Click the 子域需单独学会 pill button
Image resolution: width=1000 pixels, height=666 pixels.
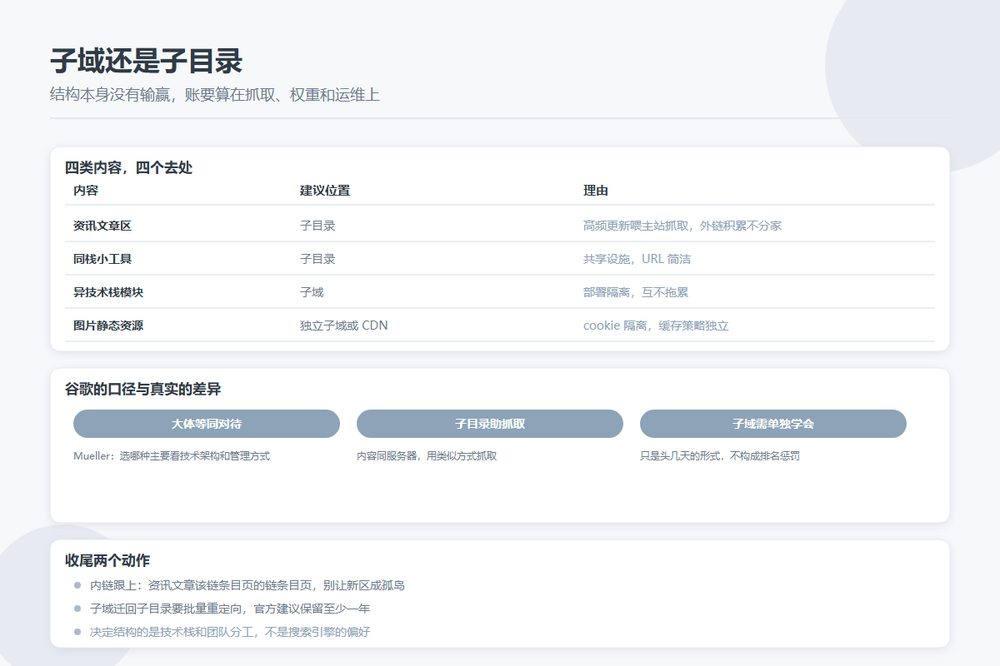coord(773,424)
